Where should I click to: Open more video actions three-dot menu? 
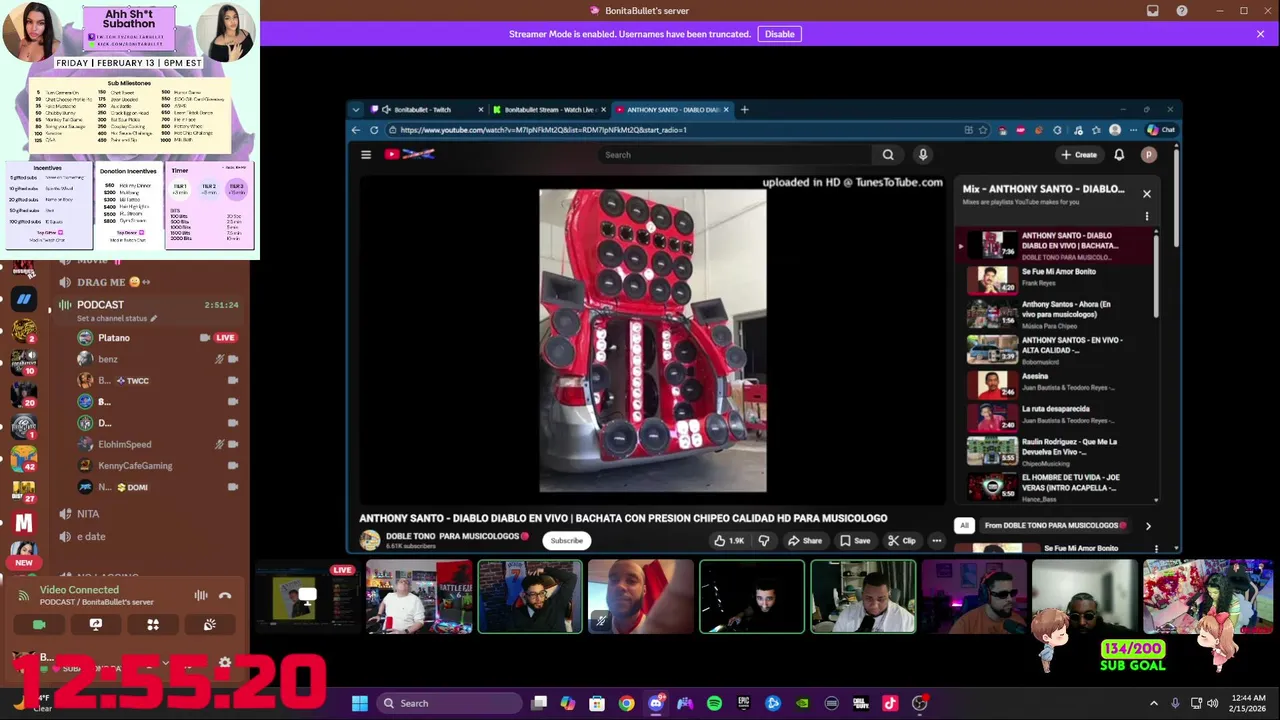pyautogui.click(x=937, y=541)
